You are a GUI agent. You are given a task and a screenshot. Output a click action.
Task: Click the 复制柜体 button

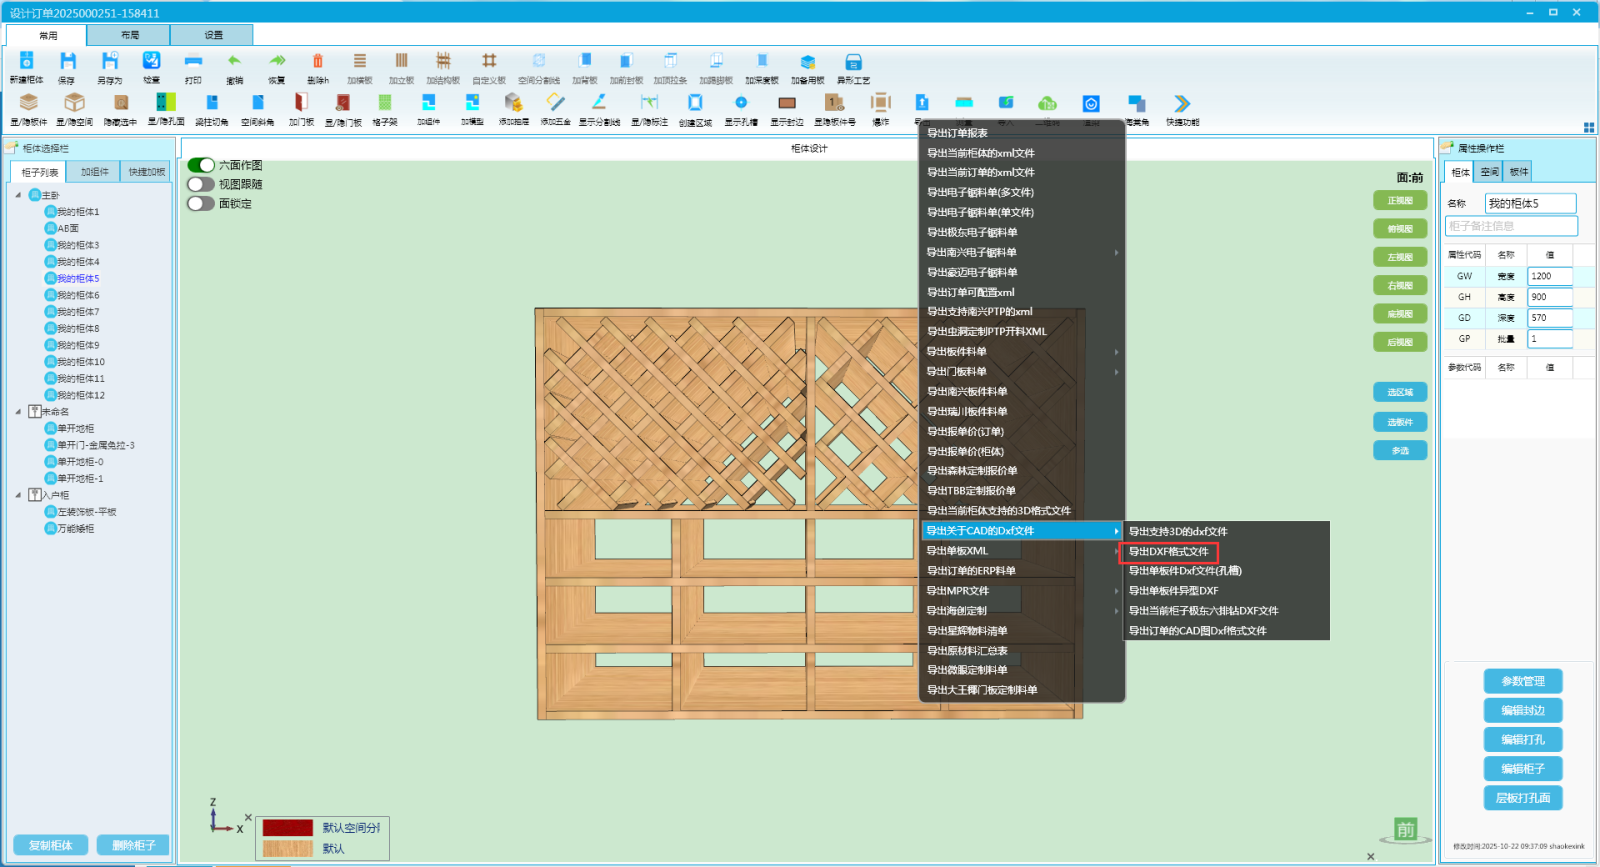50,845
